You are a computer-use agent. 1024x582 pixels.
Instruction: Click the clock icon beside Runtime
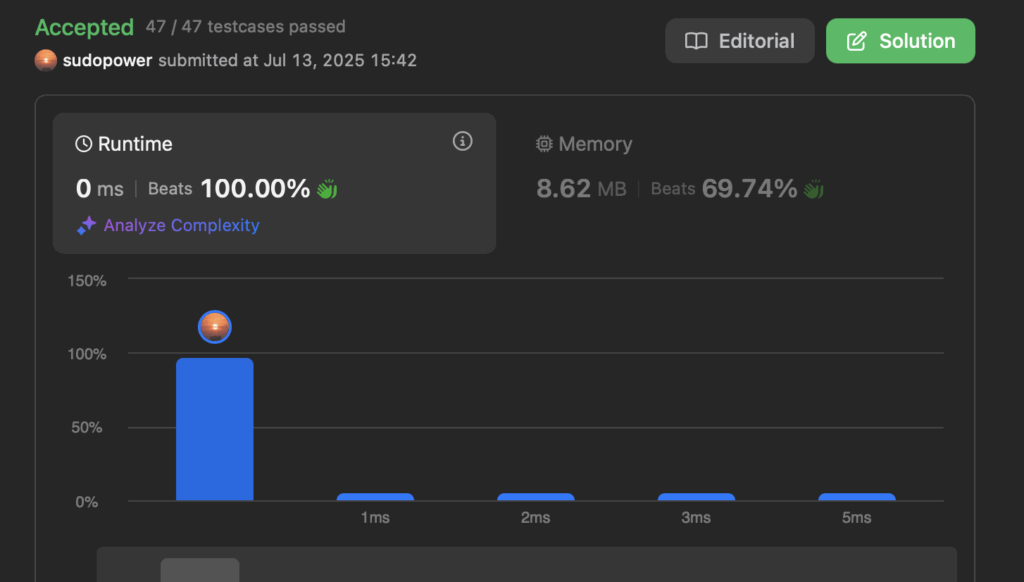point(84,144)
